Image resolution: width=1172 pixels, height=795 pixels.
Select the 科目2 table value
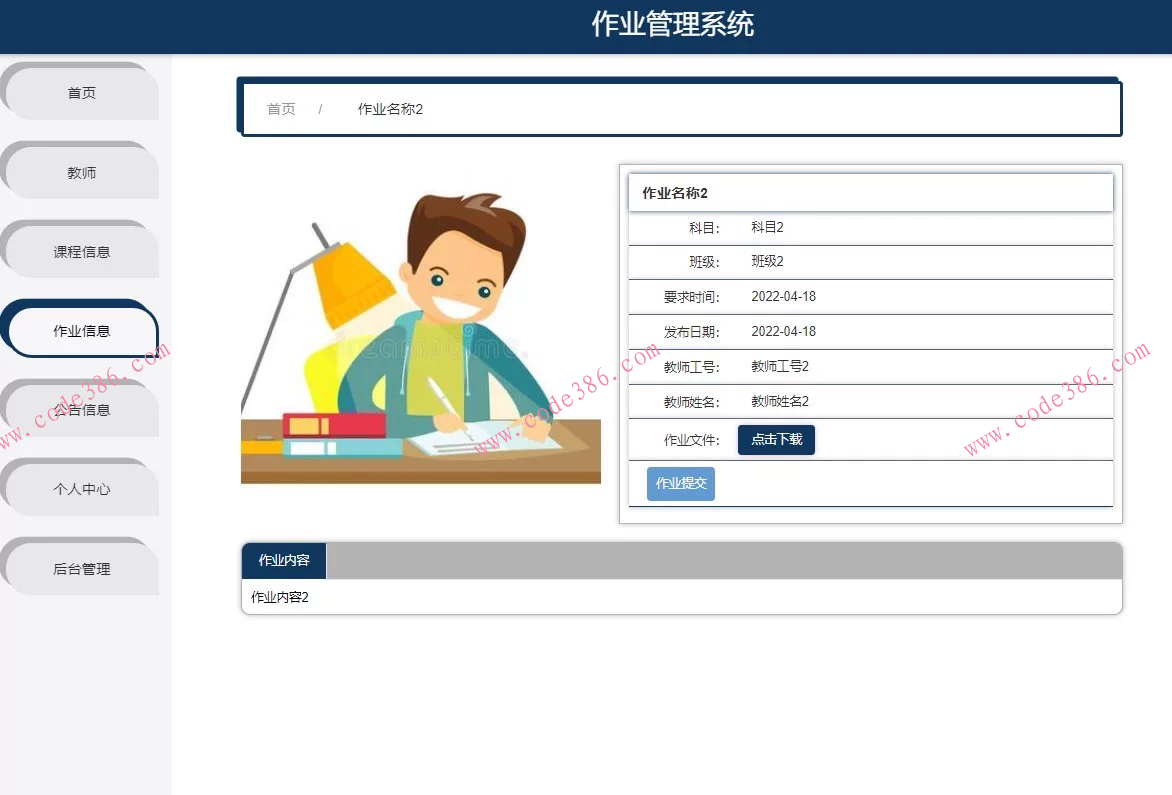pyautogui.click(x=767, y=227)
